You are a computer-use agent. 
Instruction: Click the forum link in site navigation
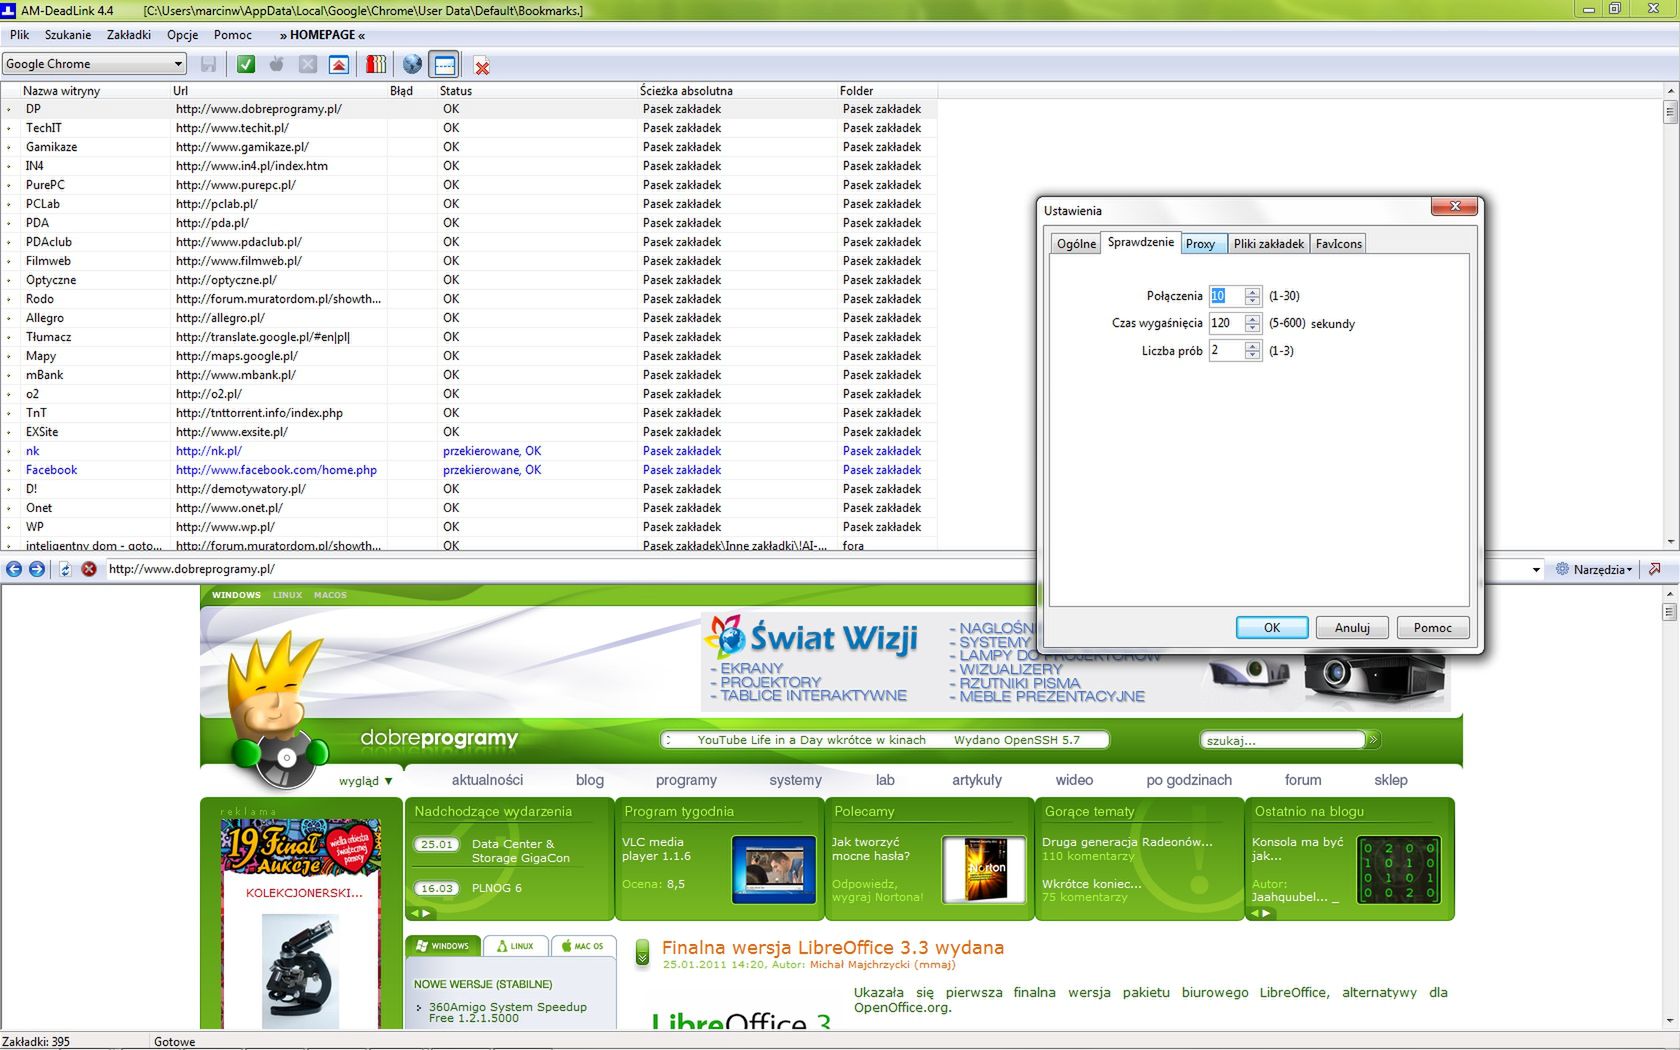pos(1303,780)
